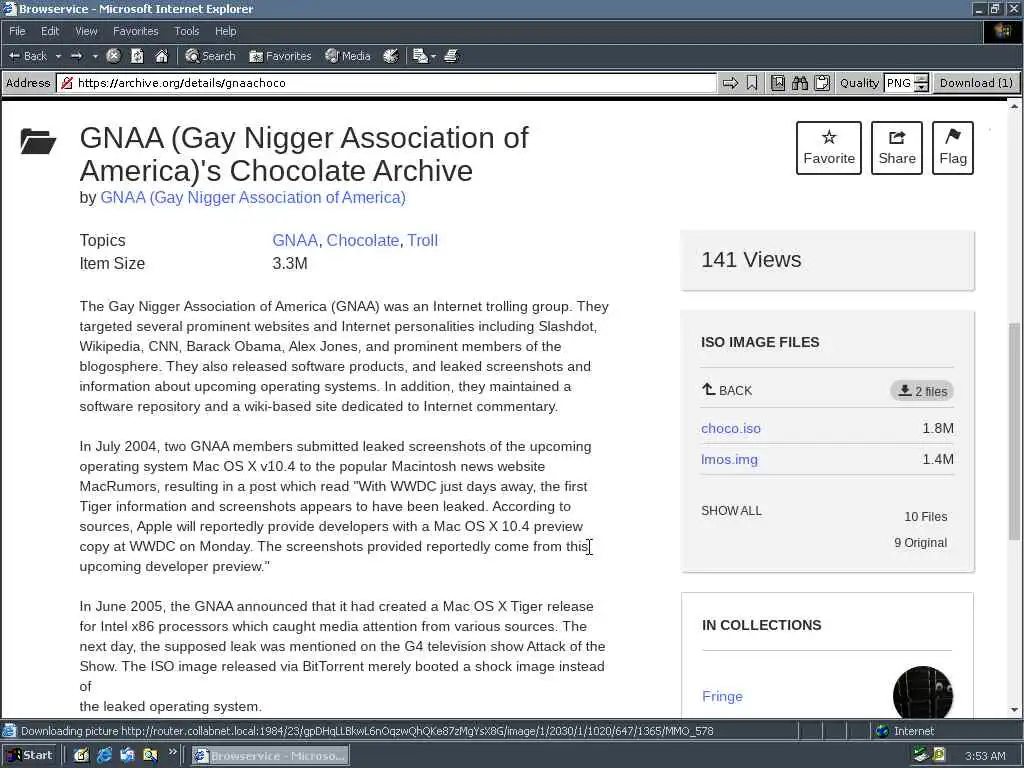The width and height of the screenshot is (1024, 768).
Task: Refresh the page with the Refresh icon
Action: tap(137, 56)
